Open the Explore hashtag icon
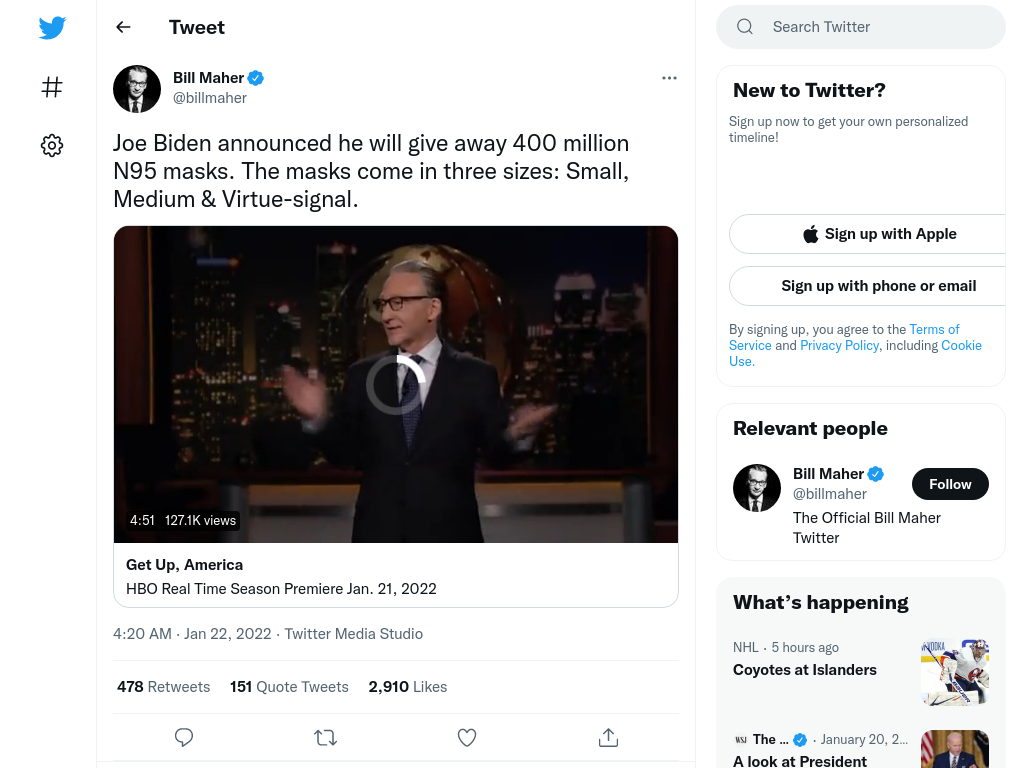 pos(52,87)
